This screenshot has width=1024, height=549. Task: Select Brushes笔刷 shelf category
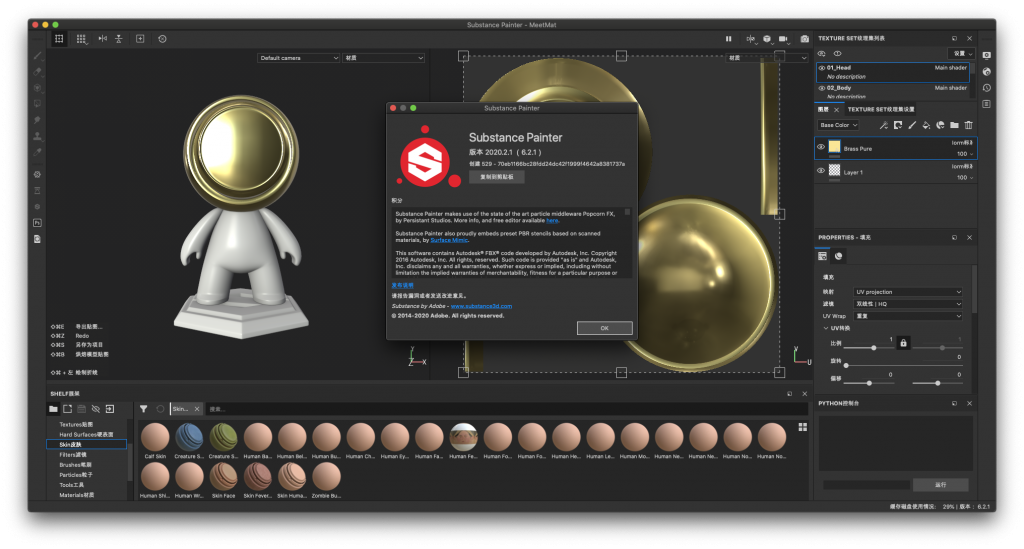click(74, 465)
